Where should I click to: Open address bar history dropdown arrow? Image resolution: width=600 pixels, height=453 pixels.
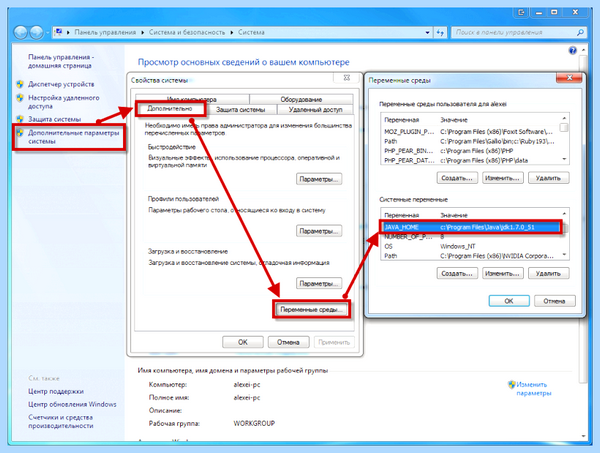click(x=427, y=33)
